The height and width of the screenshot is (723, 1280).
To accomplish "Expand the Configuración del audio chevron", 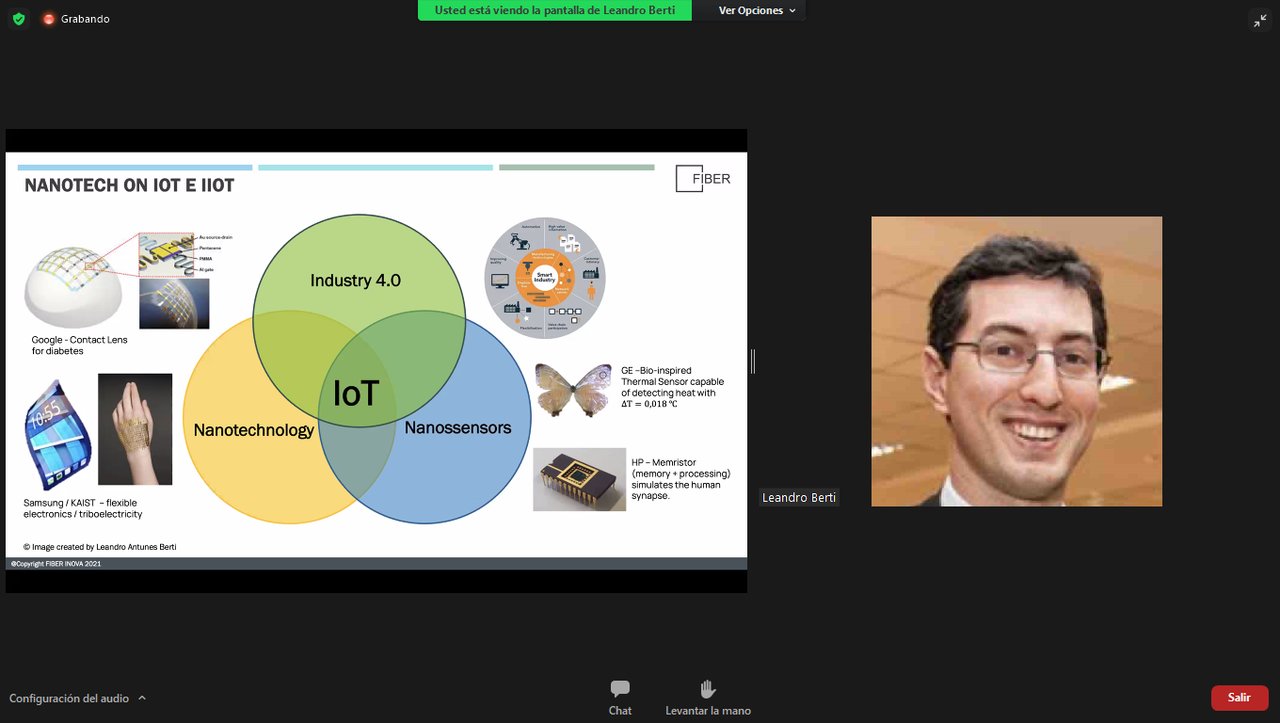I will pos(142,698).
